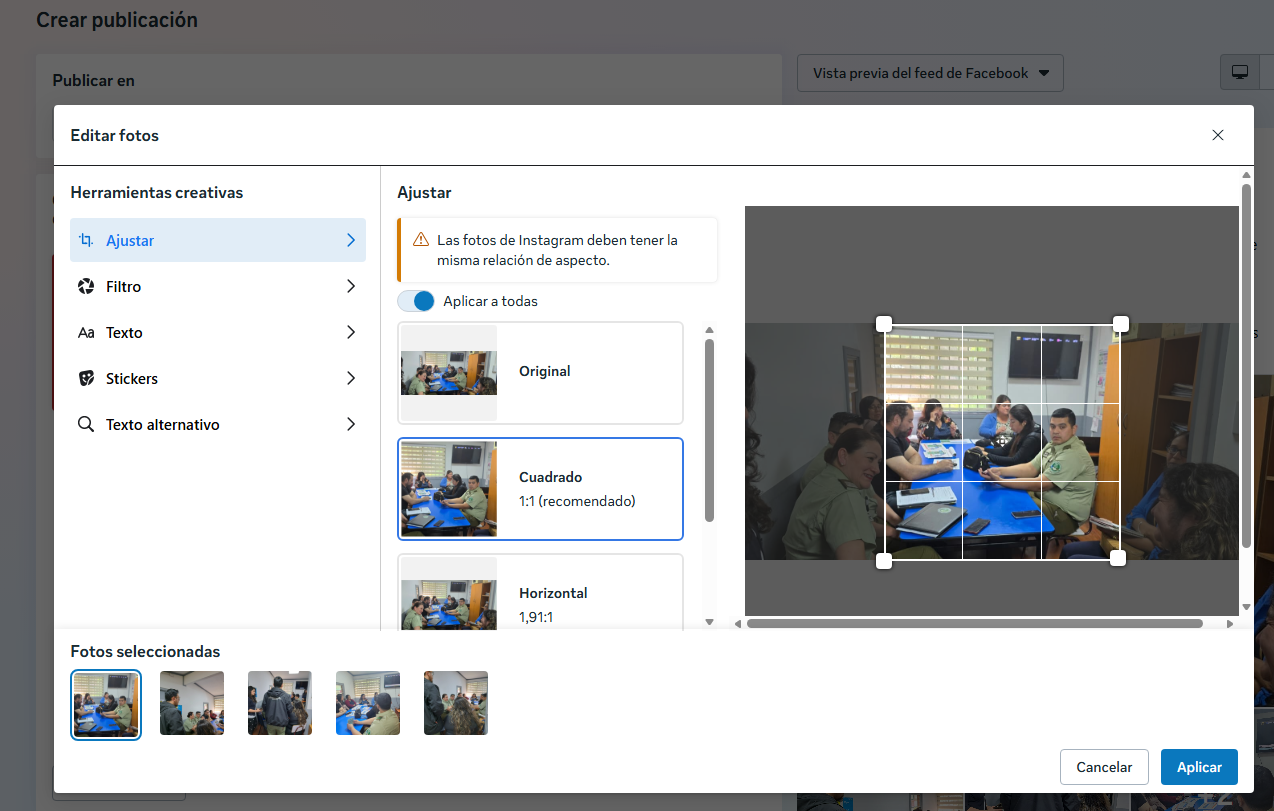Click the Aplicar button

1199,767
